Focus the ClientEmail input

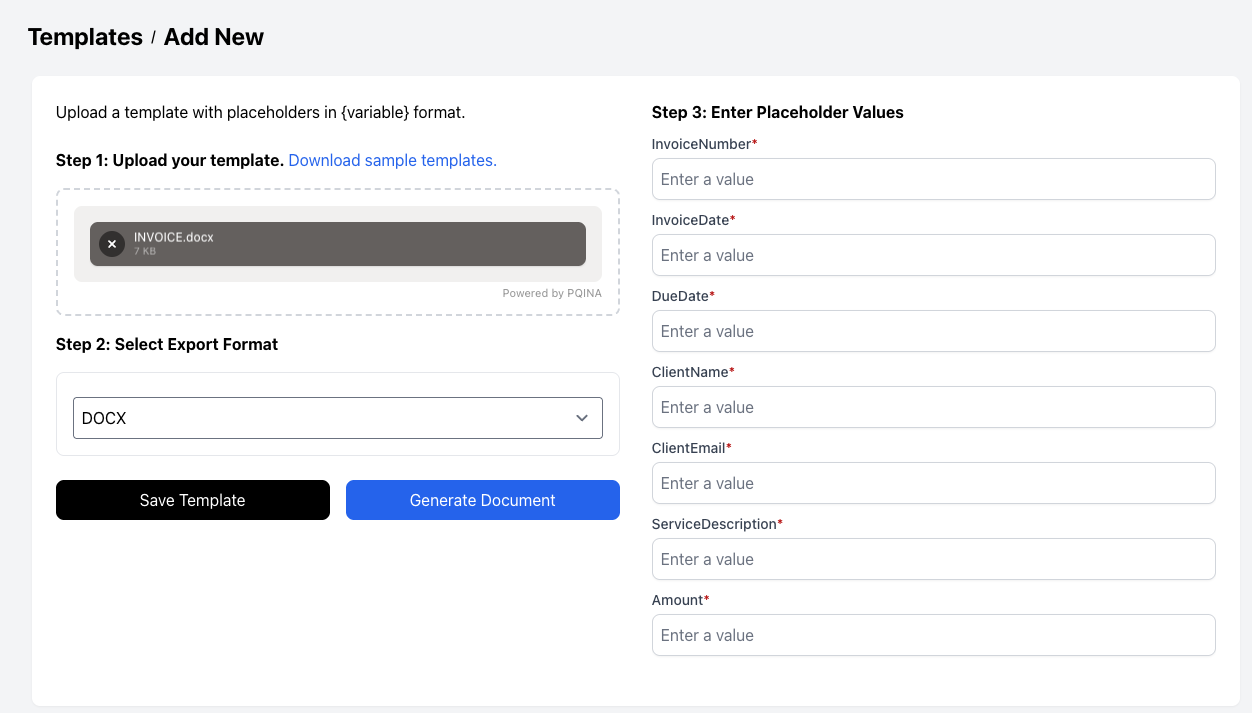pyautogui.click(x=933, y=483)
